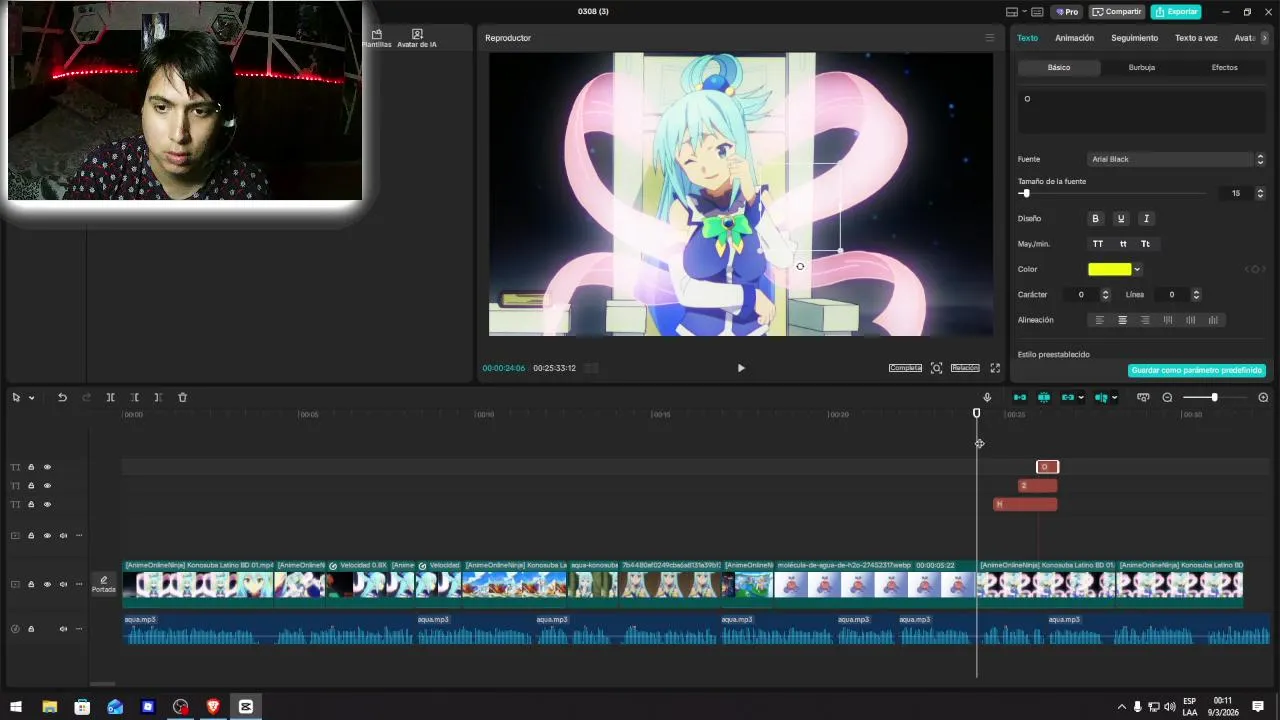Click the Exportar button

click(1176, 12)
